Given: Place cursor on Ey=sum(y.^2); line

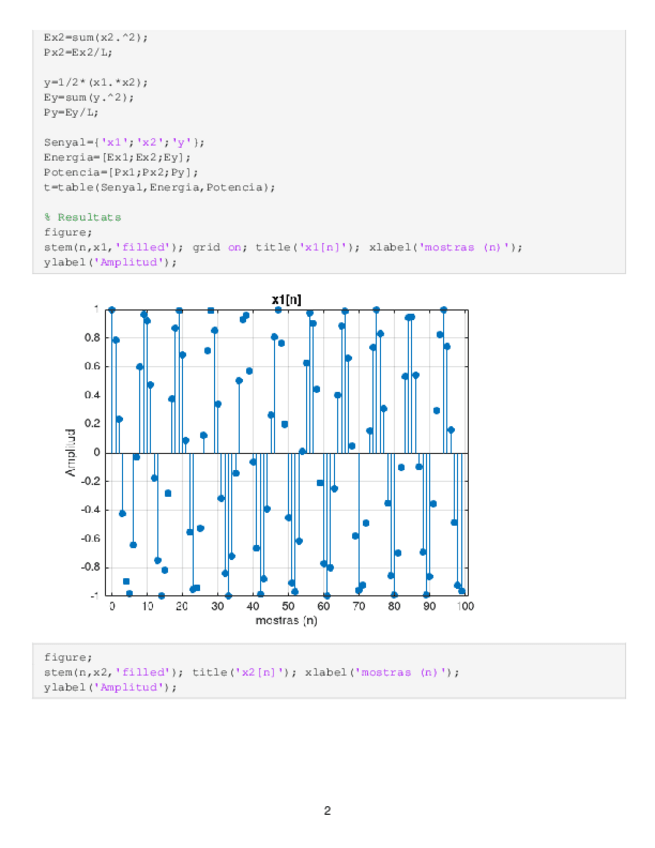Looking at the screenshot, I should click(x=89, y=97).
